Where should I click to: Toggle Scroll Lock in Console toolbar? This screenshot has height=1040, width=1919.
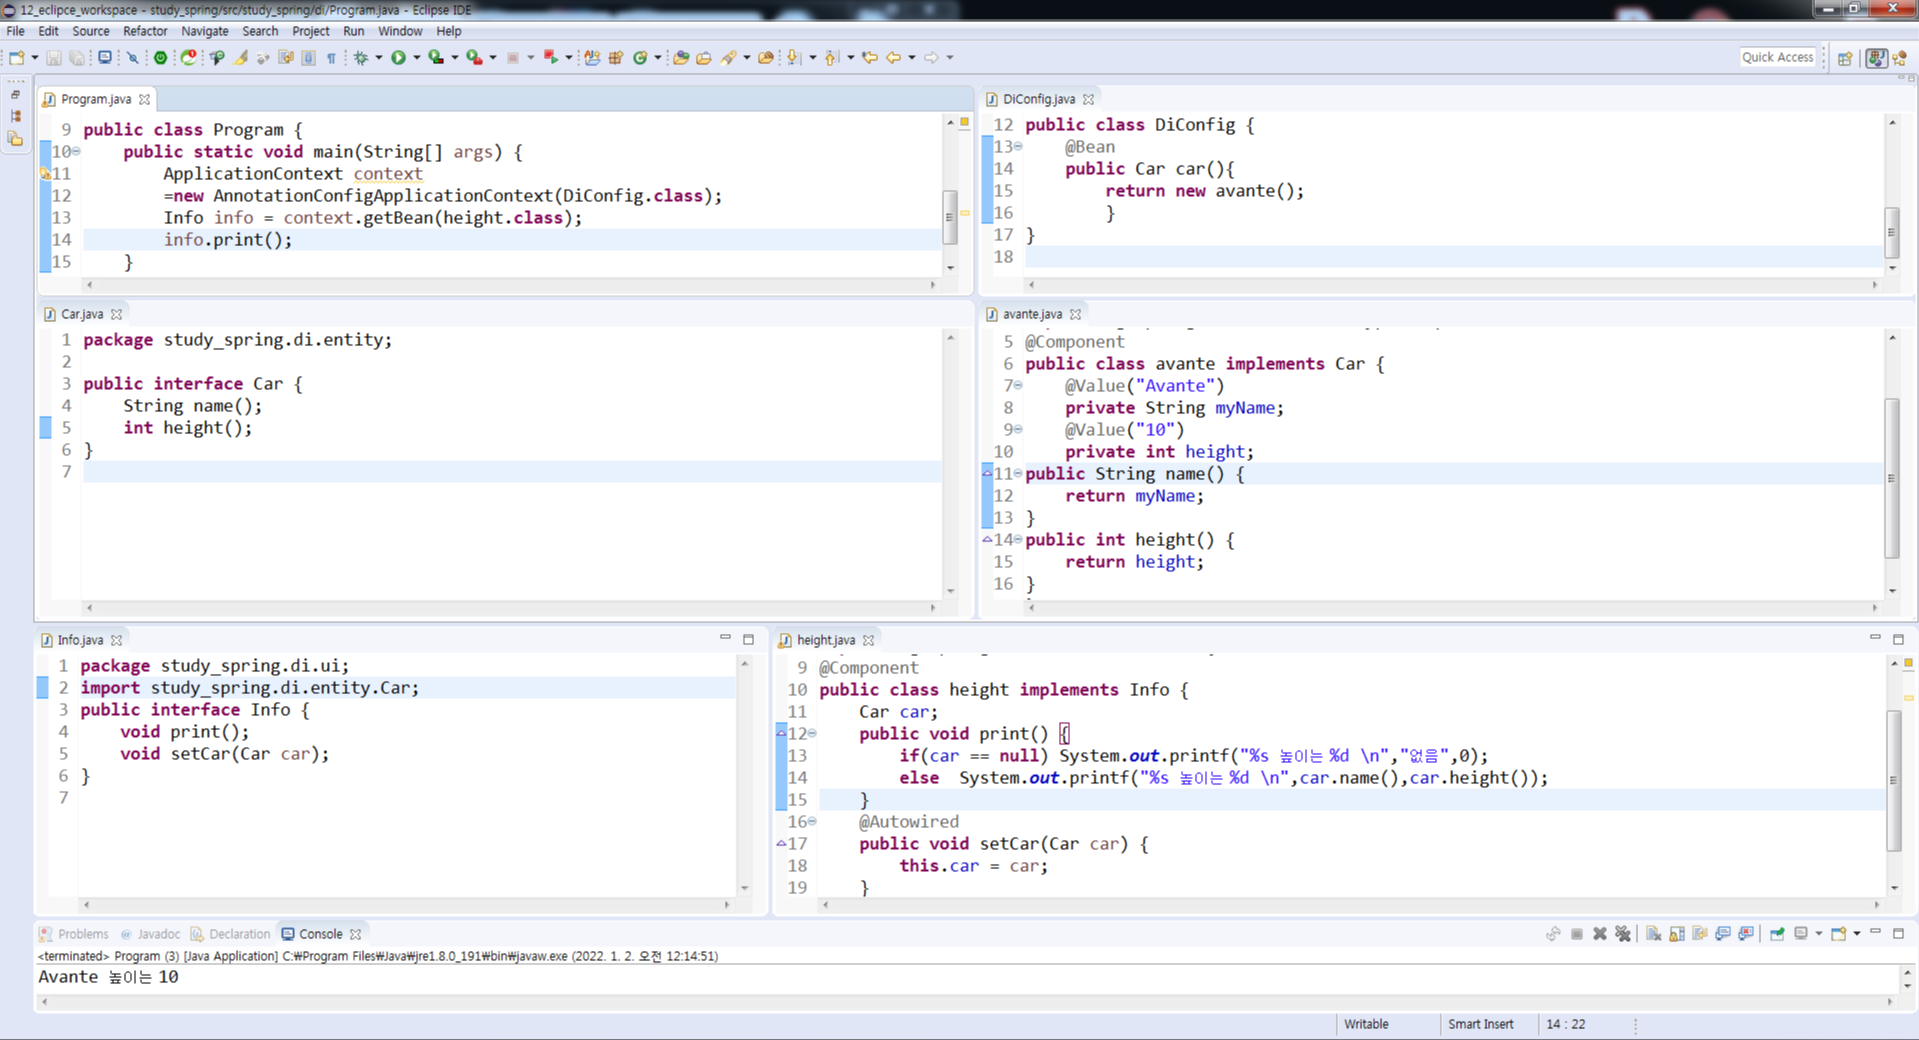(1677, 934)
